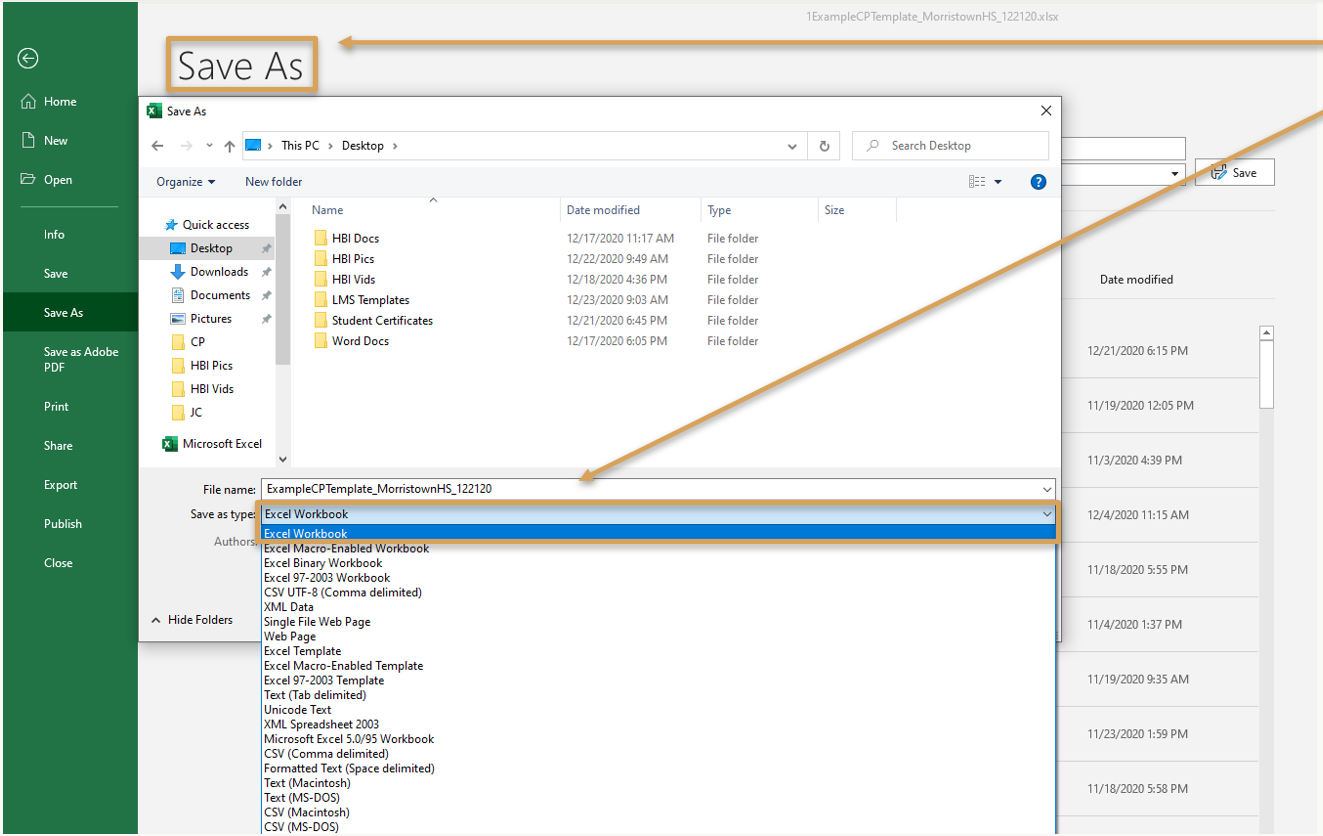Open recent locations dropdown in address bar
1323x836 pixels.
(x=792, y=146)
